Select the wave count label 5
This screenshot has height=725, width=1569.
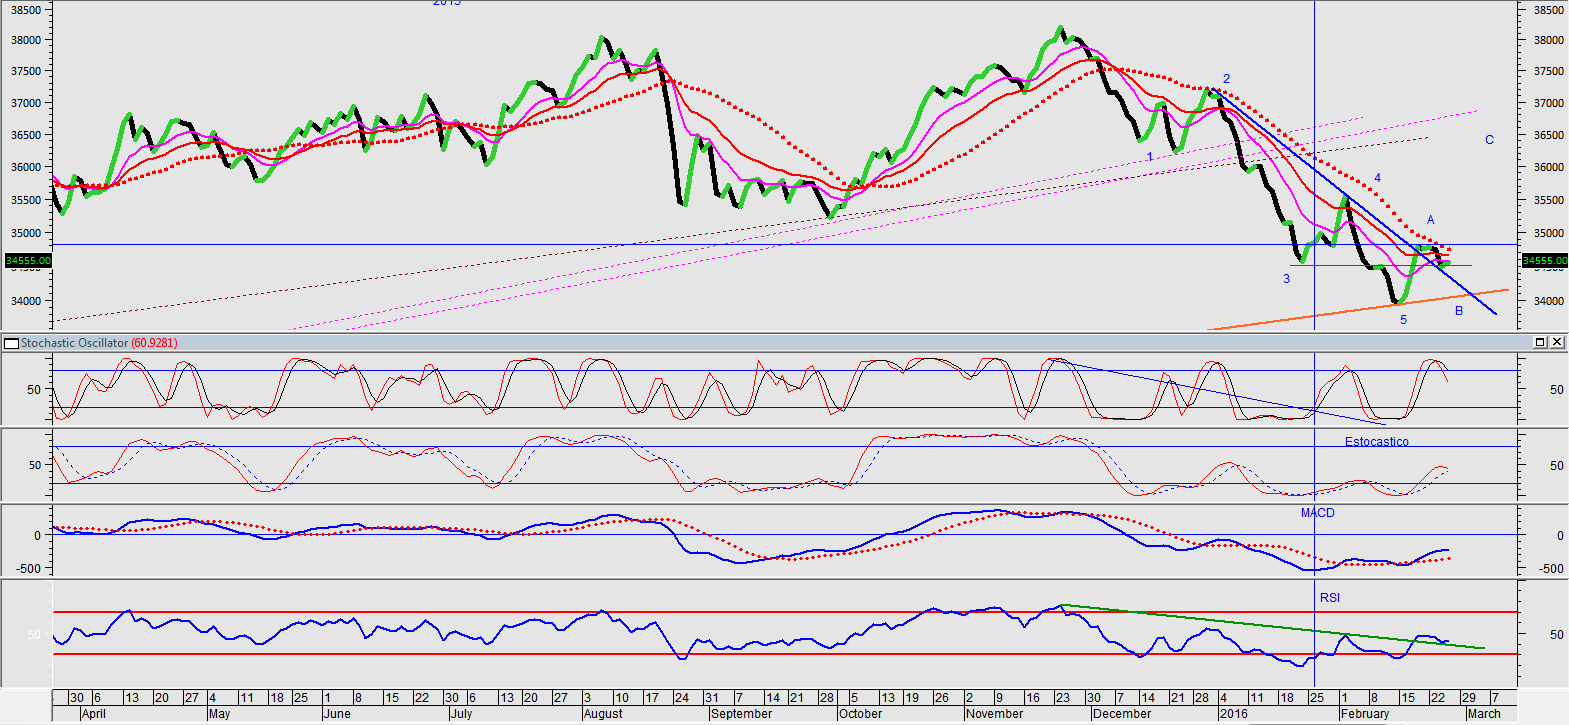(1403, 320)
